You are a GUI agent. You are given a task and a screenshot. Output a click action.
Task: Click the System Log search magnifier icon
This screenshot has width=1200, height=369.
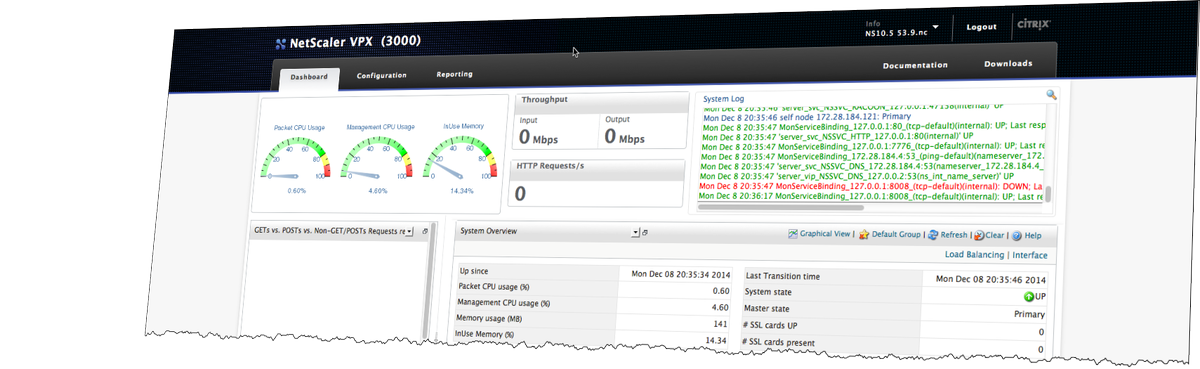tap(1051, 95)
